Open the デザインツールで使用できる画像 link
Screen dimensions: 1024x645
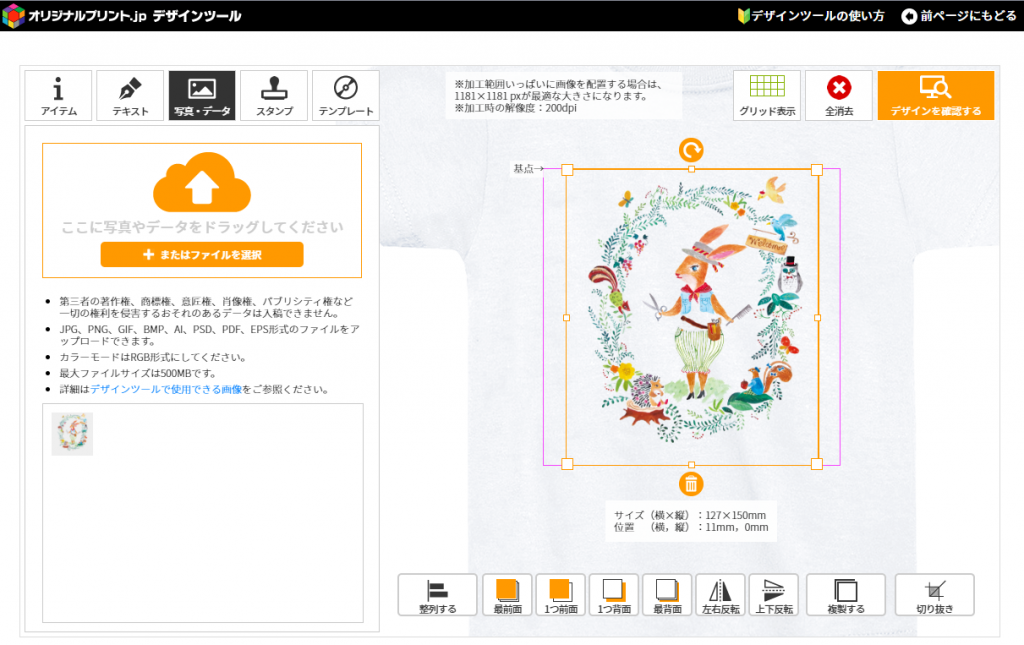[x=166, y=389]
